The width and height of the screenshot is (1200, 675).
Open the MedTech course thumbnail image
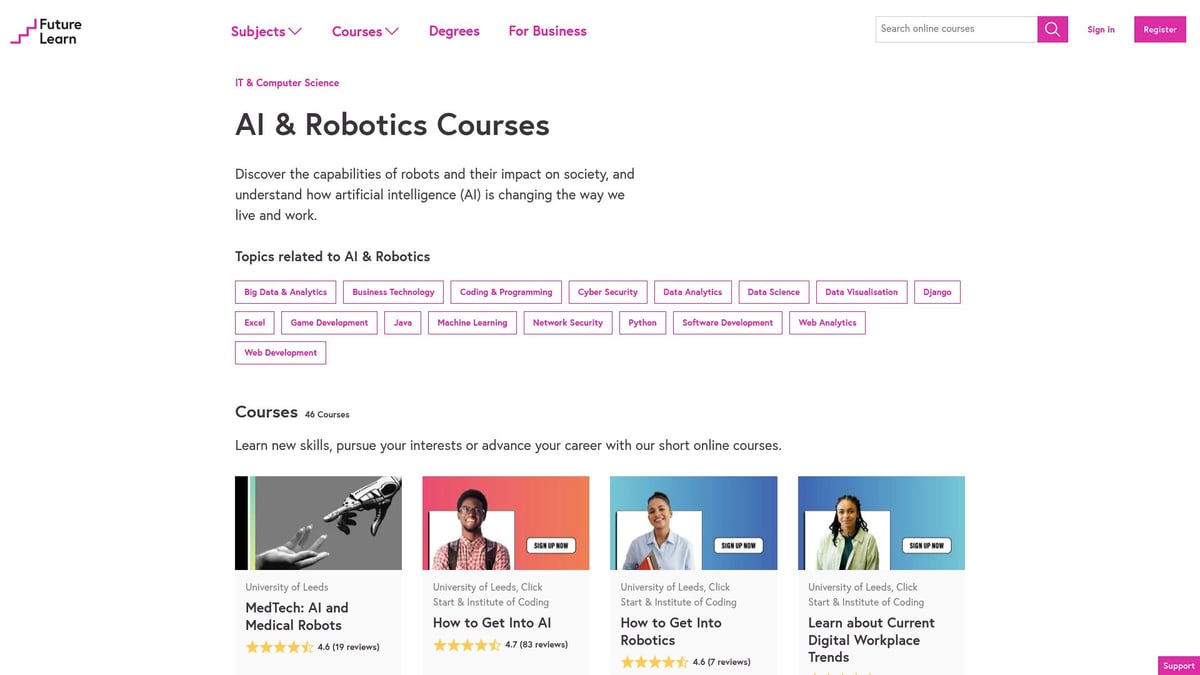[318, 523]
